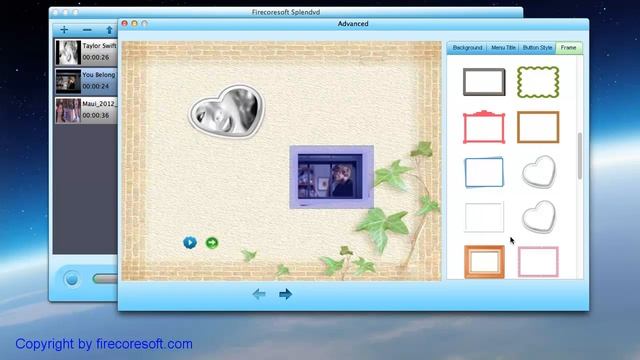640x360 pixels.
Task: Go to previous menu page arrow
Action: point(259,294)
